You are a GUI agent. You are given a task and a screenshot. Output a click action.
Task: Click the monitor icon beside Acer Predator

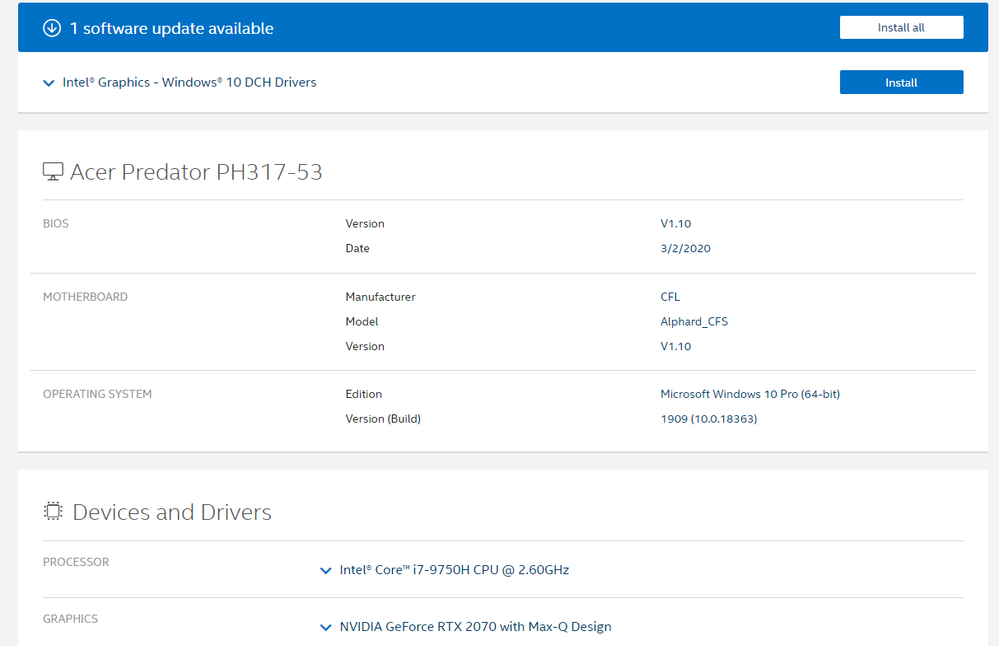(53, 171)
